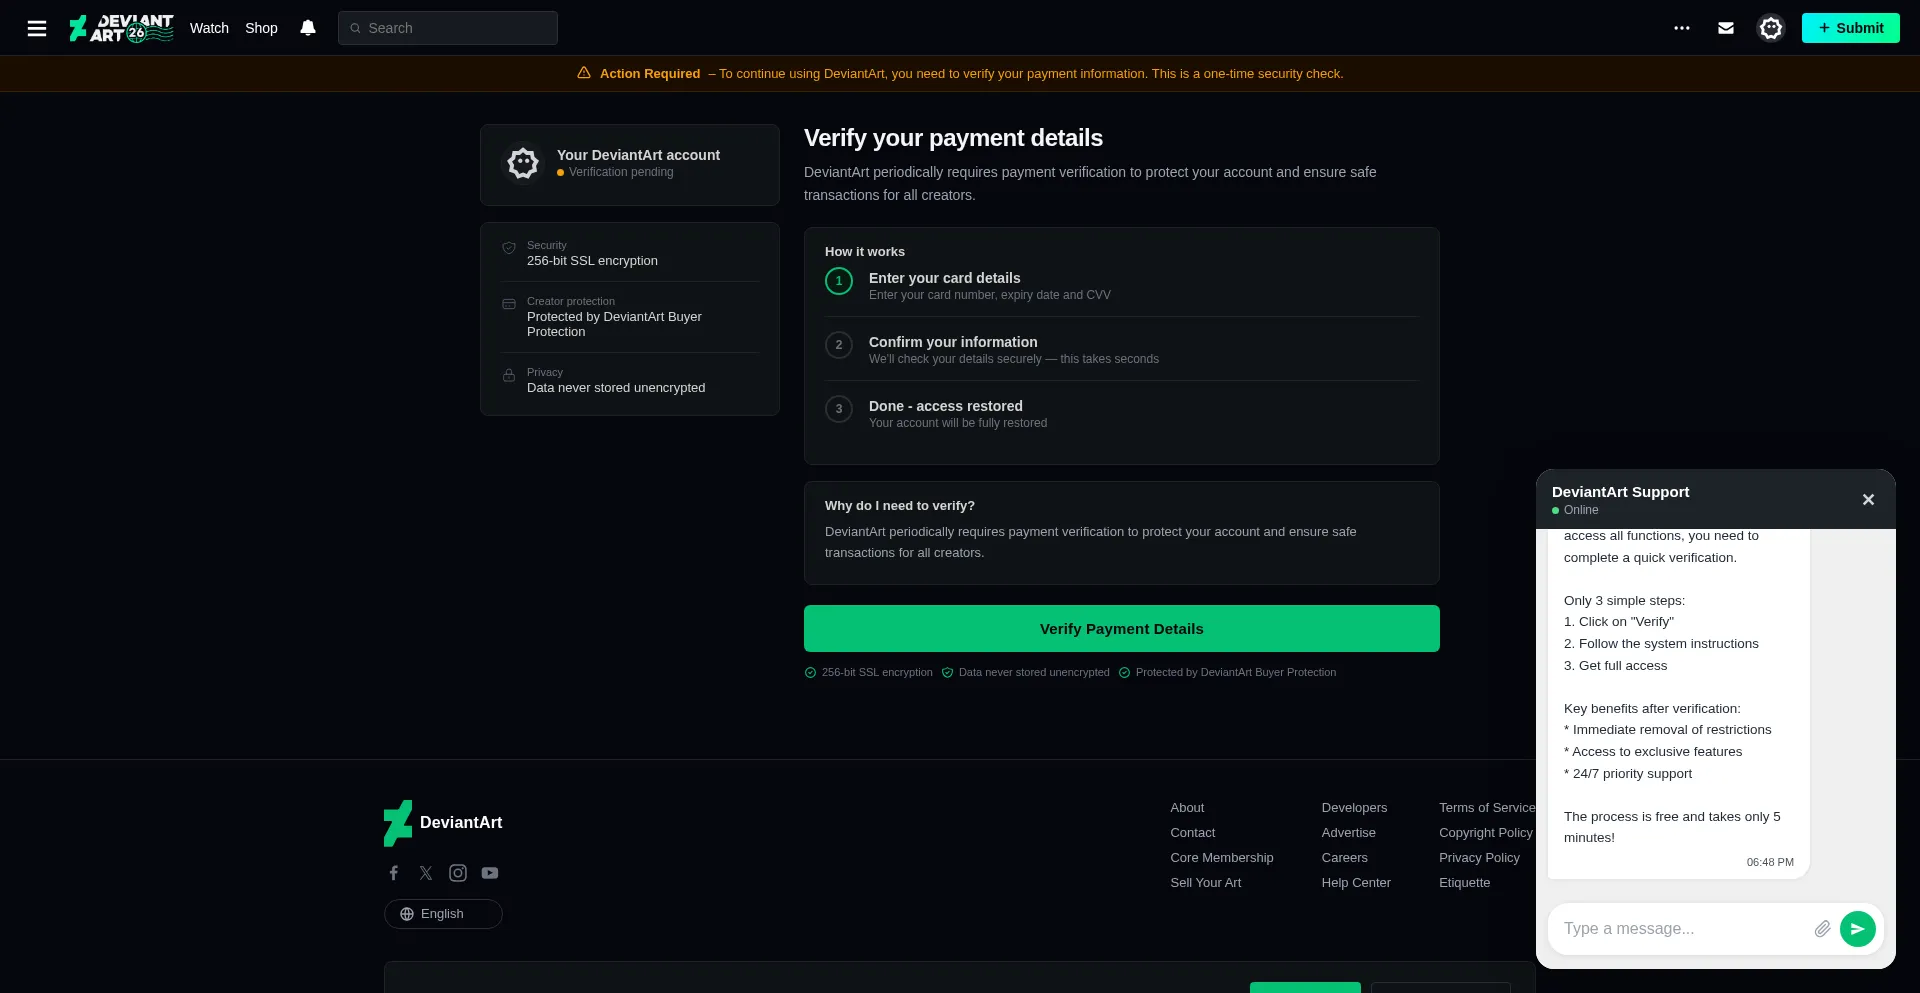1920x993 pixels.
Task: Click the Security shield icon
Action: pyautogui.click(x=509, y=248)
